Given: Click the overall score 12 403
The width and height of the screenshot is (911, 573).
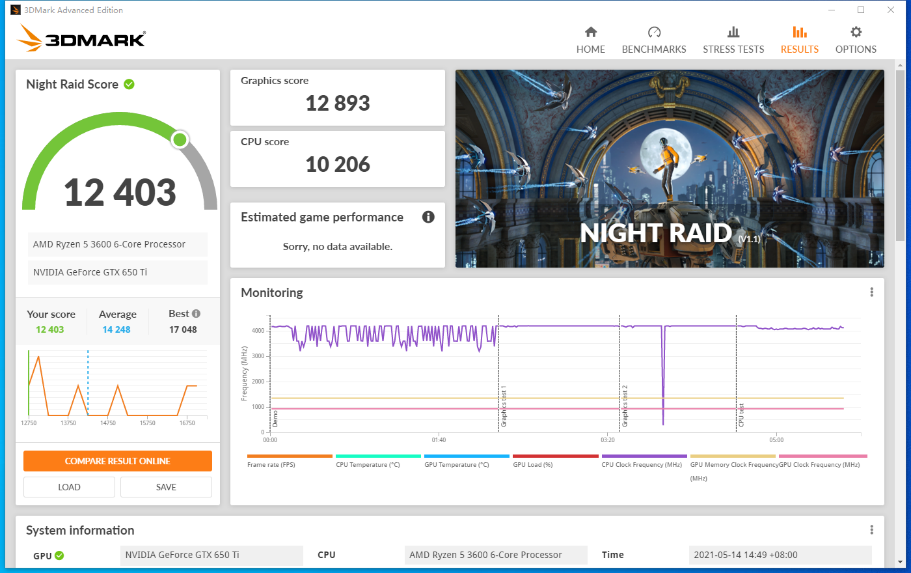Looking at the screenshot, I should click(120, 192).
